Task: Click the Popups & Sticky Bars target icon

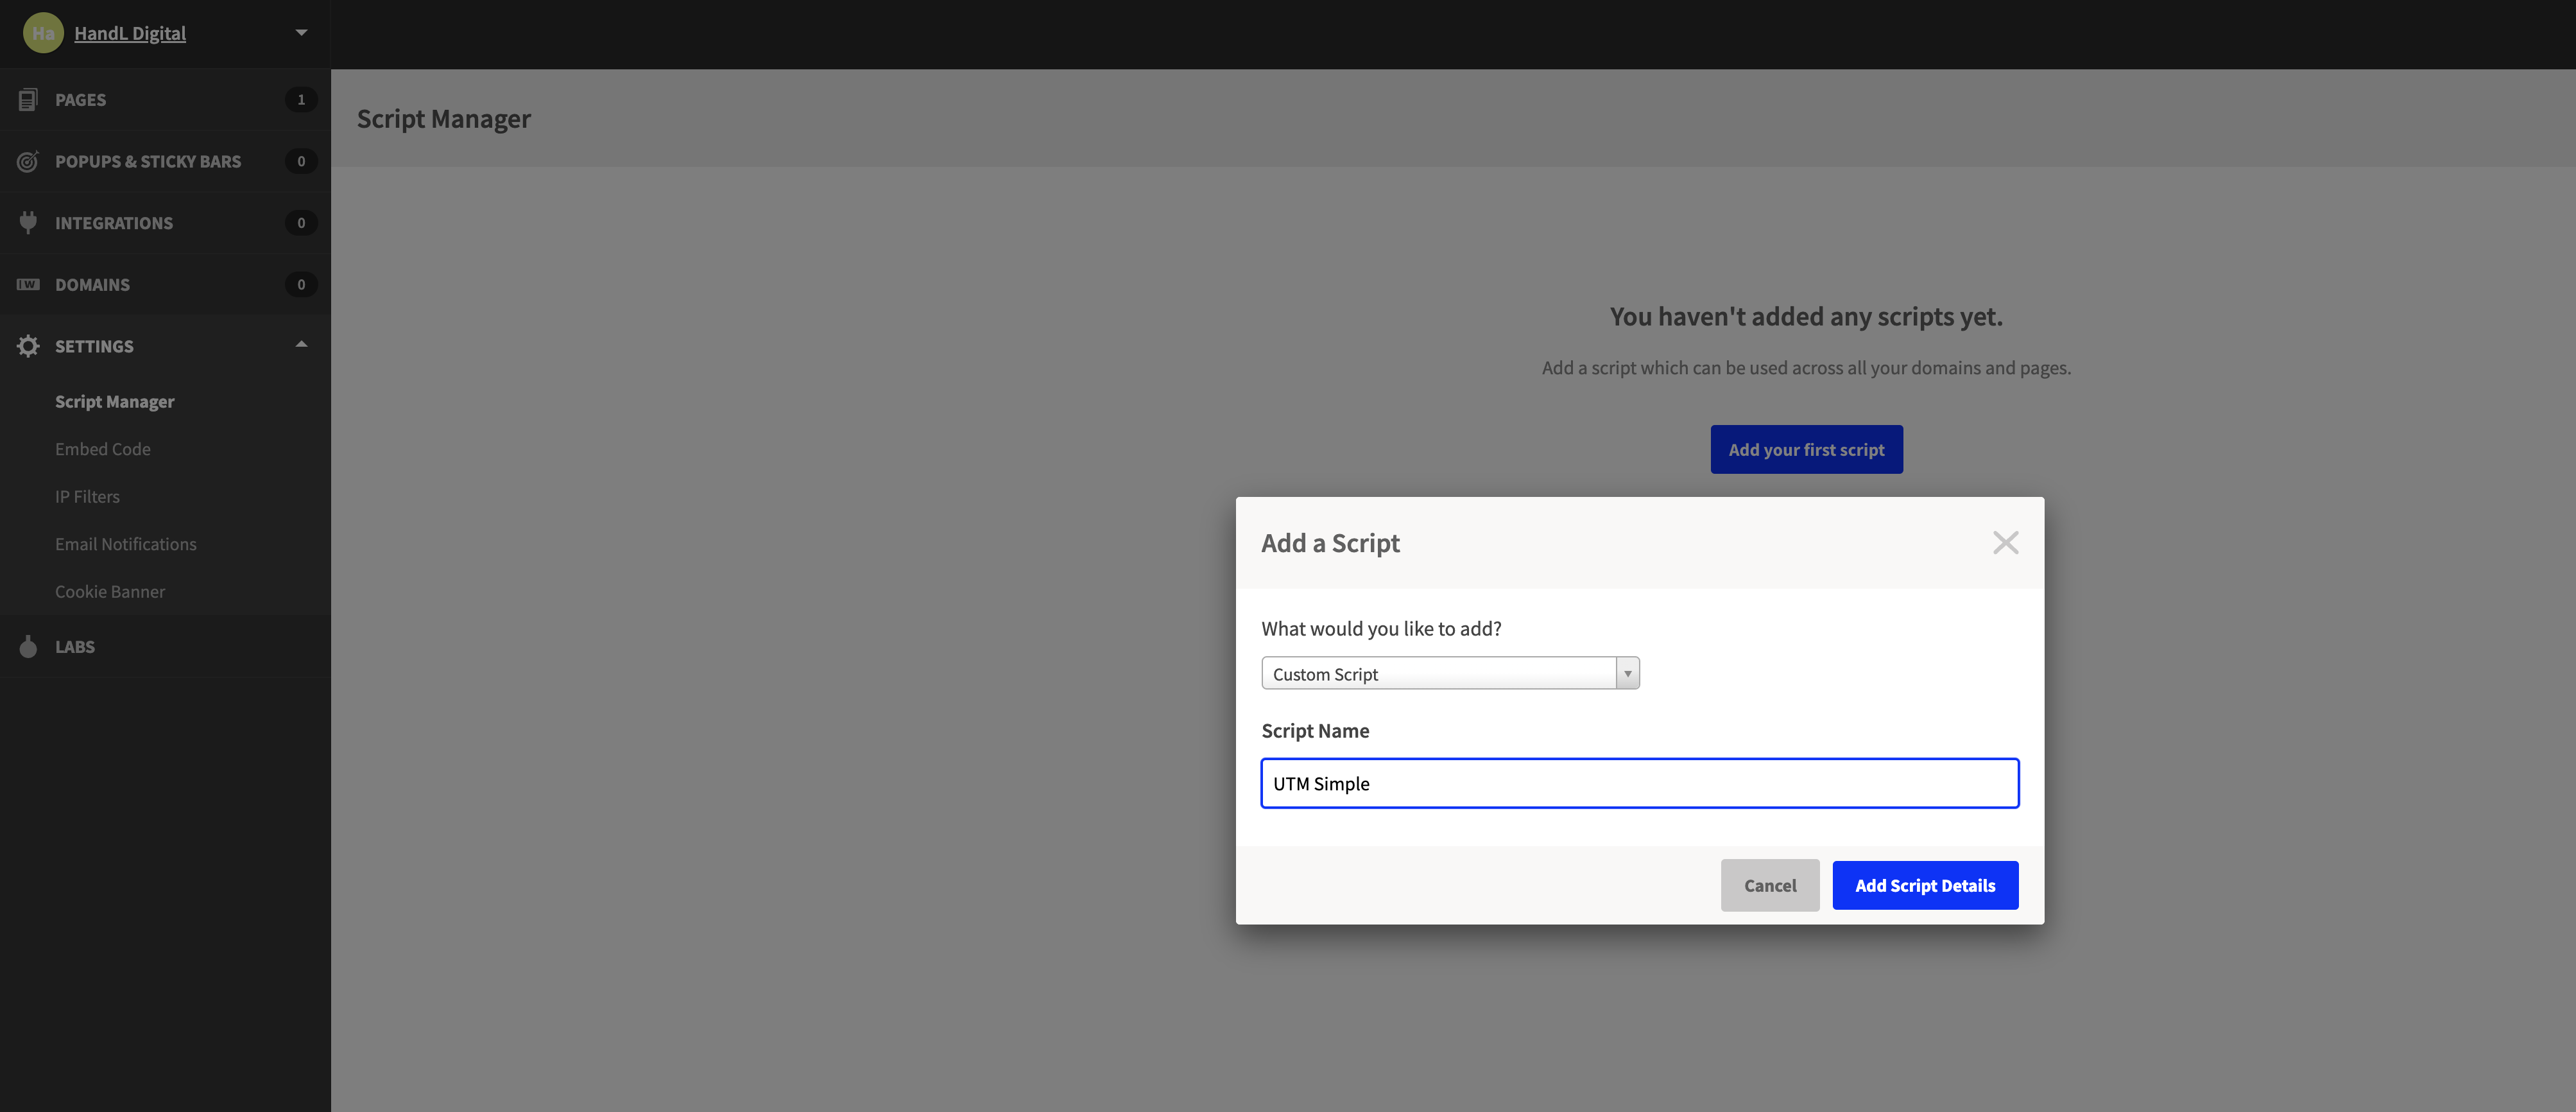Action: click(x=28, y=161)
